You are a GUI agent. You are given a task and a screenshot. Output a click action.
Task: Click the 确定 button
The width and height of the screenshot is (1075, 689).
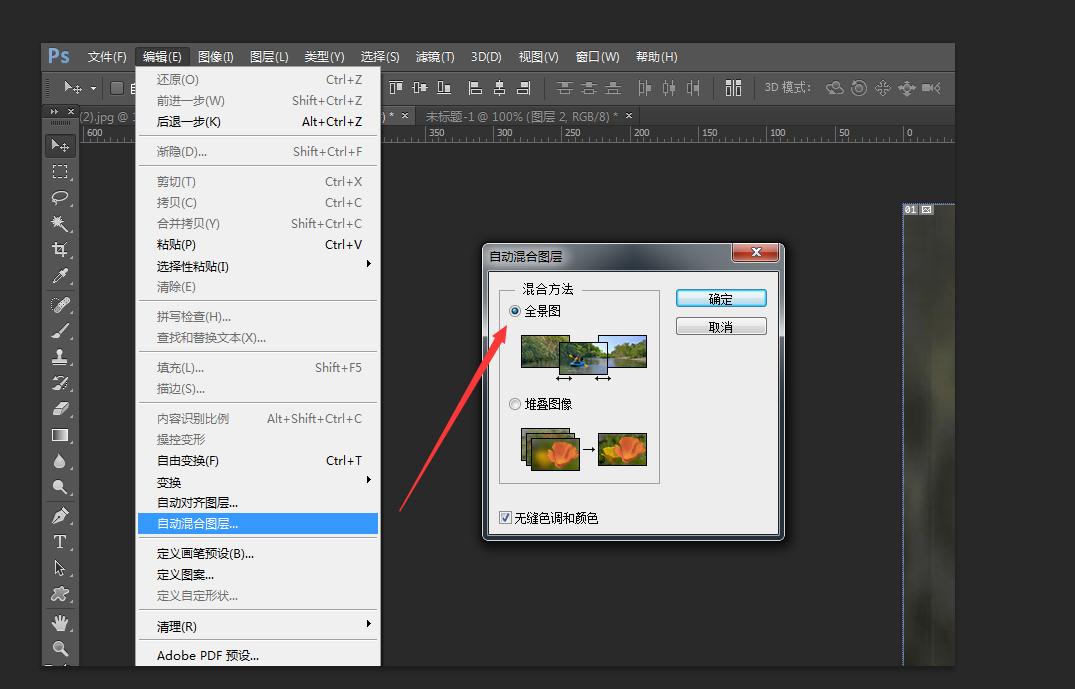[721, 299]
